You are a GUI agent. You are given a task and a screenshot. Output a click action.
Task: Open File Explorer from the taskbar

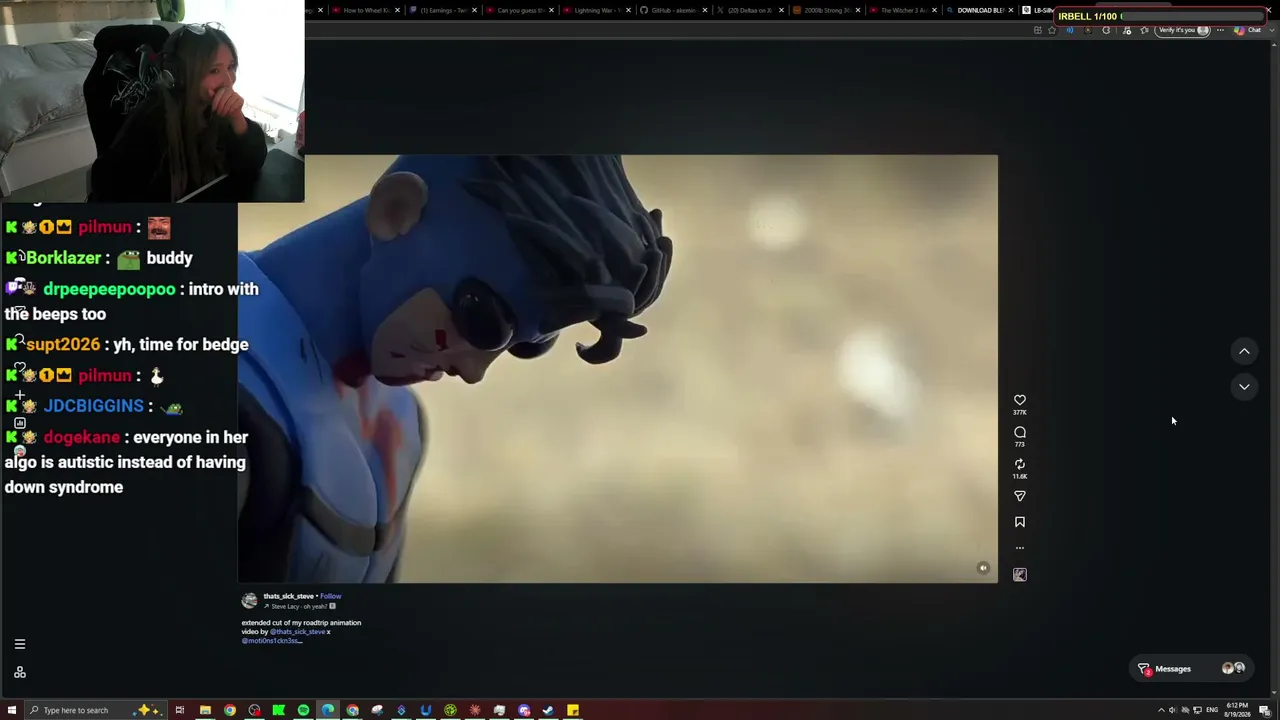point(205,710)
